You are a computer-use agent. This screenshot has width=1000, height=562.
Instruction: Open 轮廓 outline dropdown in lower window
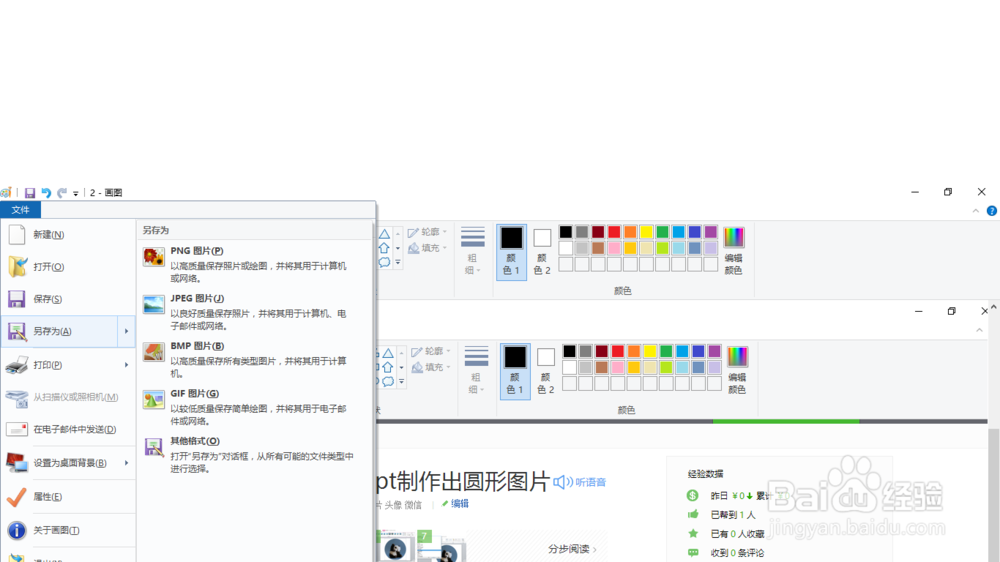coord(431,351)
